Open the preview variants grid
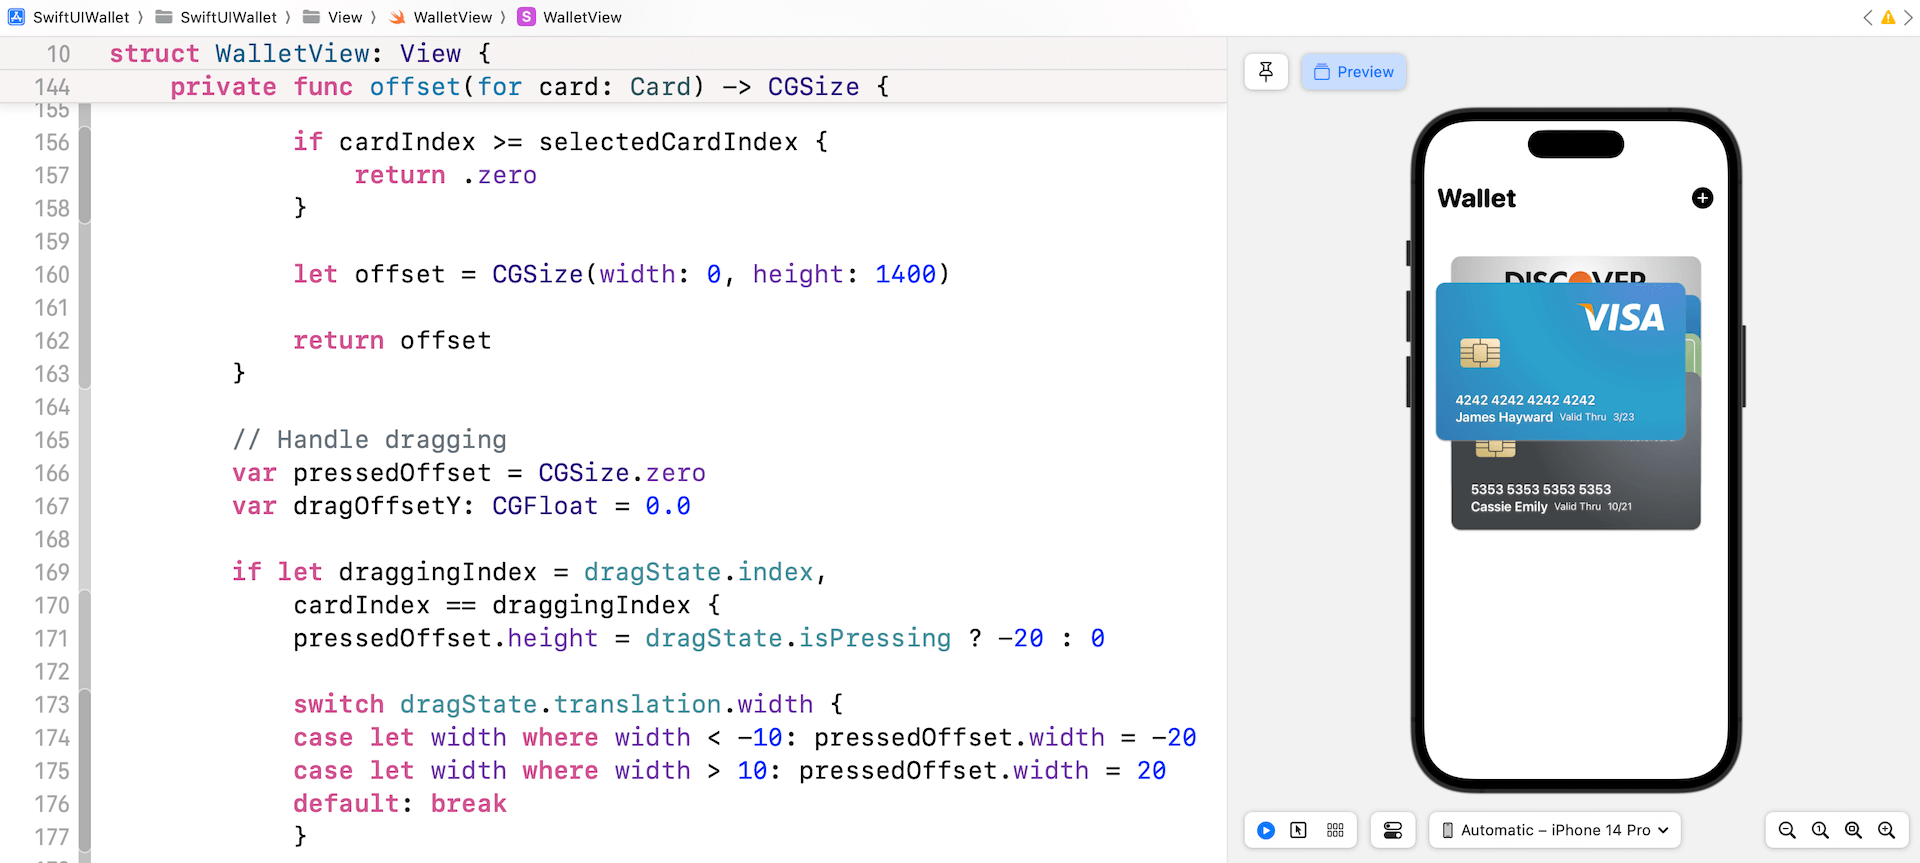1920x863 pixels. coord(1335,830)
